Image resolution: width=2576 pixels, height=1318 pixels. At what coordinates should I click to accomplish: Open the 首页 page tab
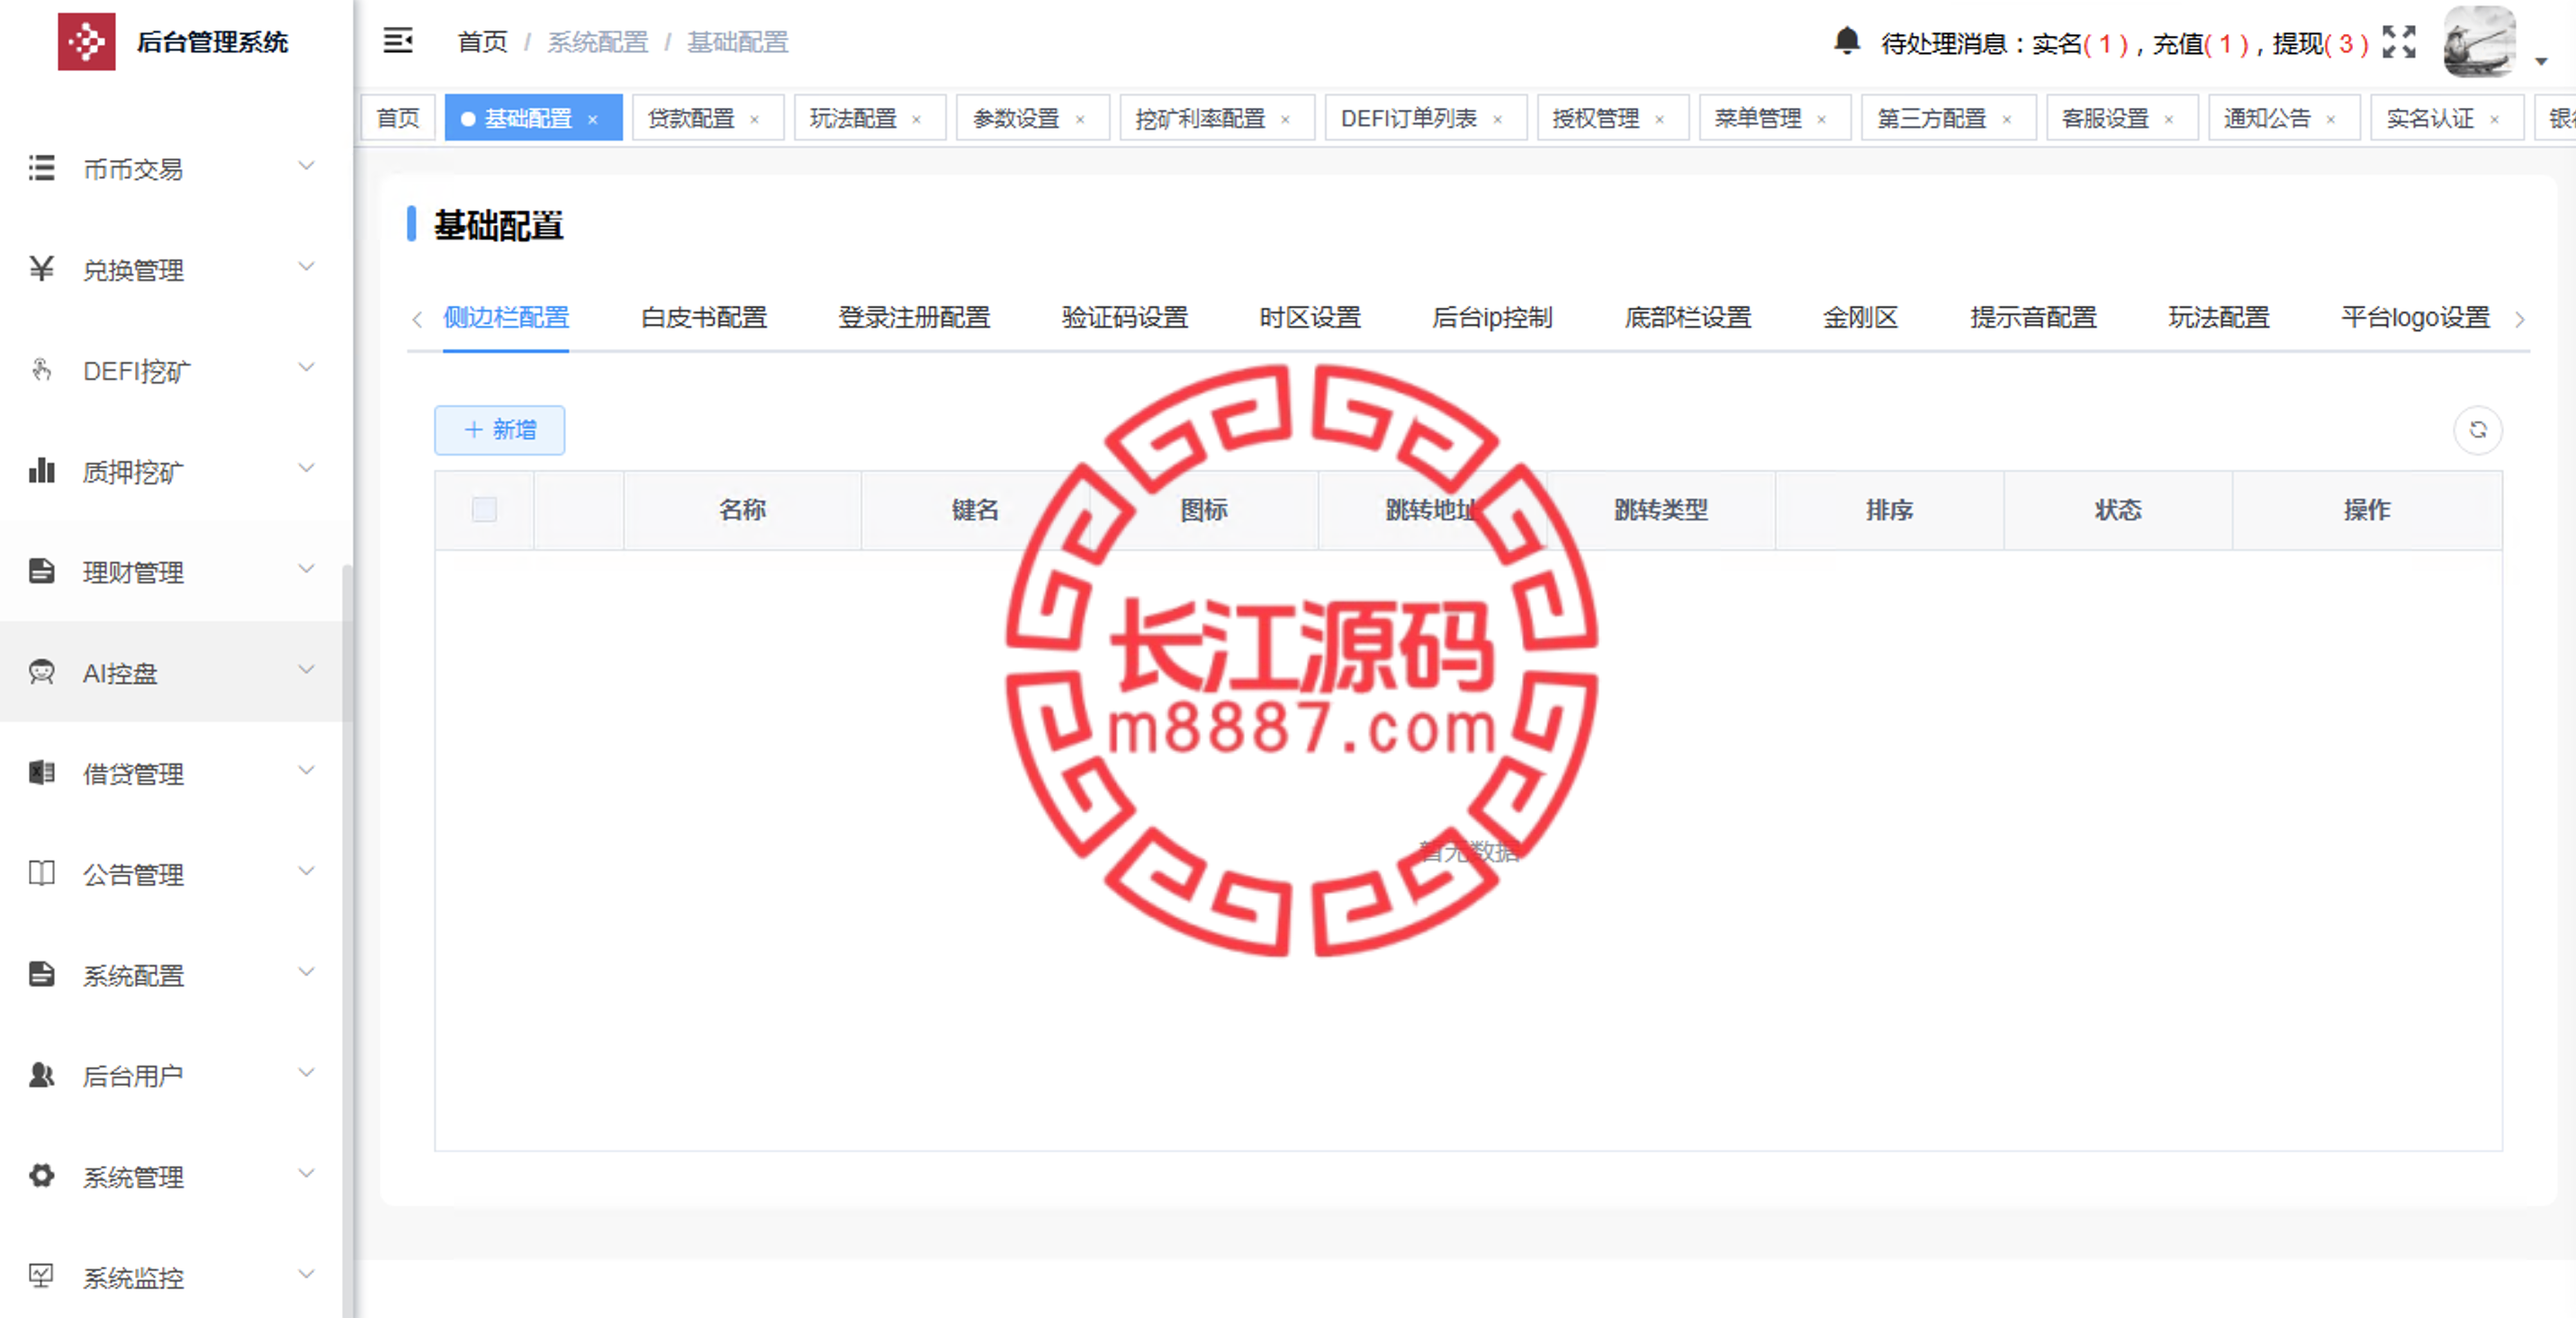[397, 119]
